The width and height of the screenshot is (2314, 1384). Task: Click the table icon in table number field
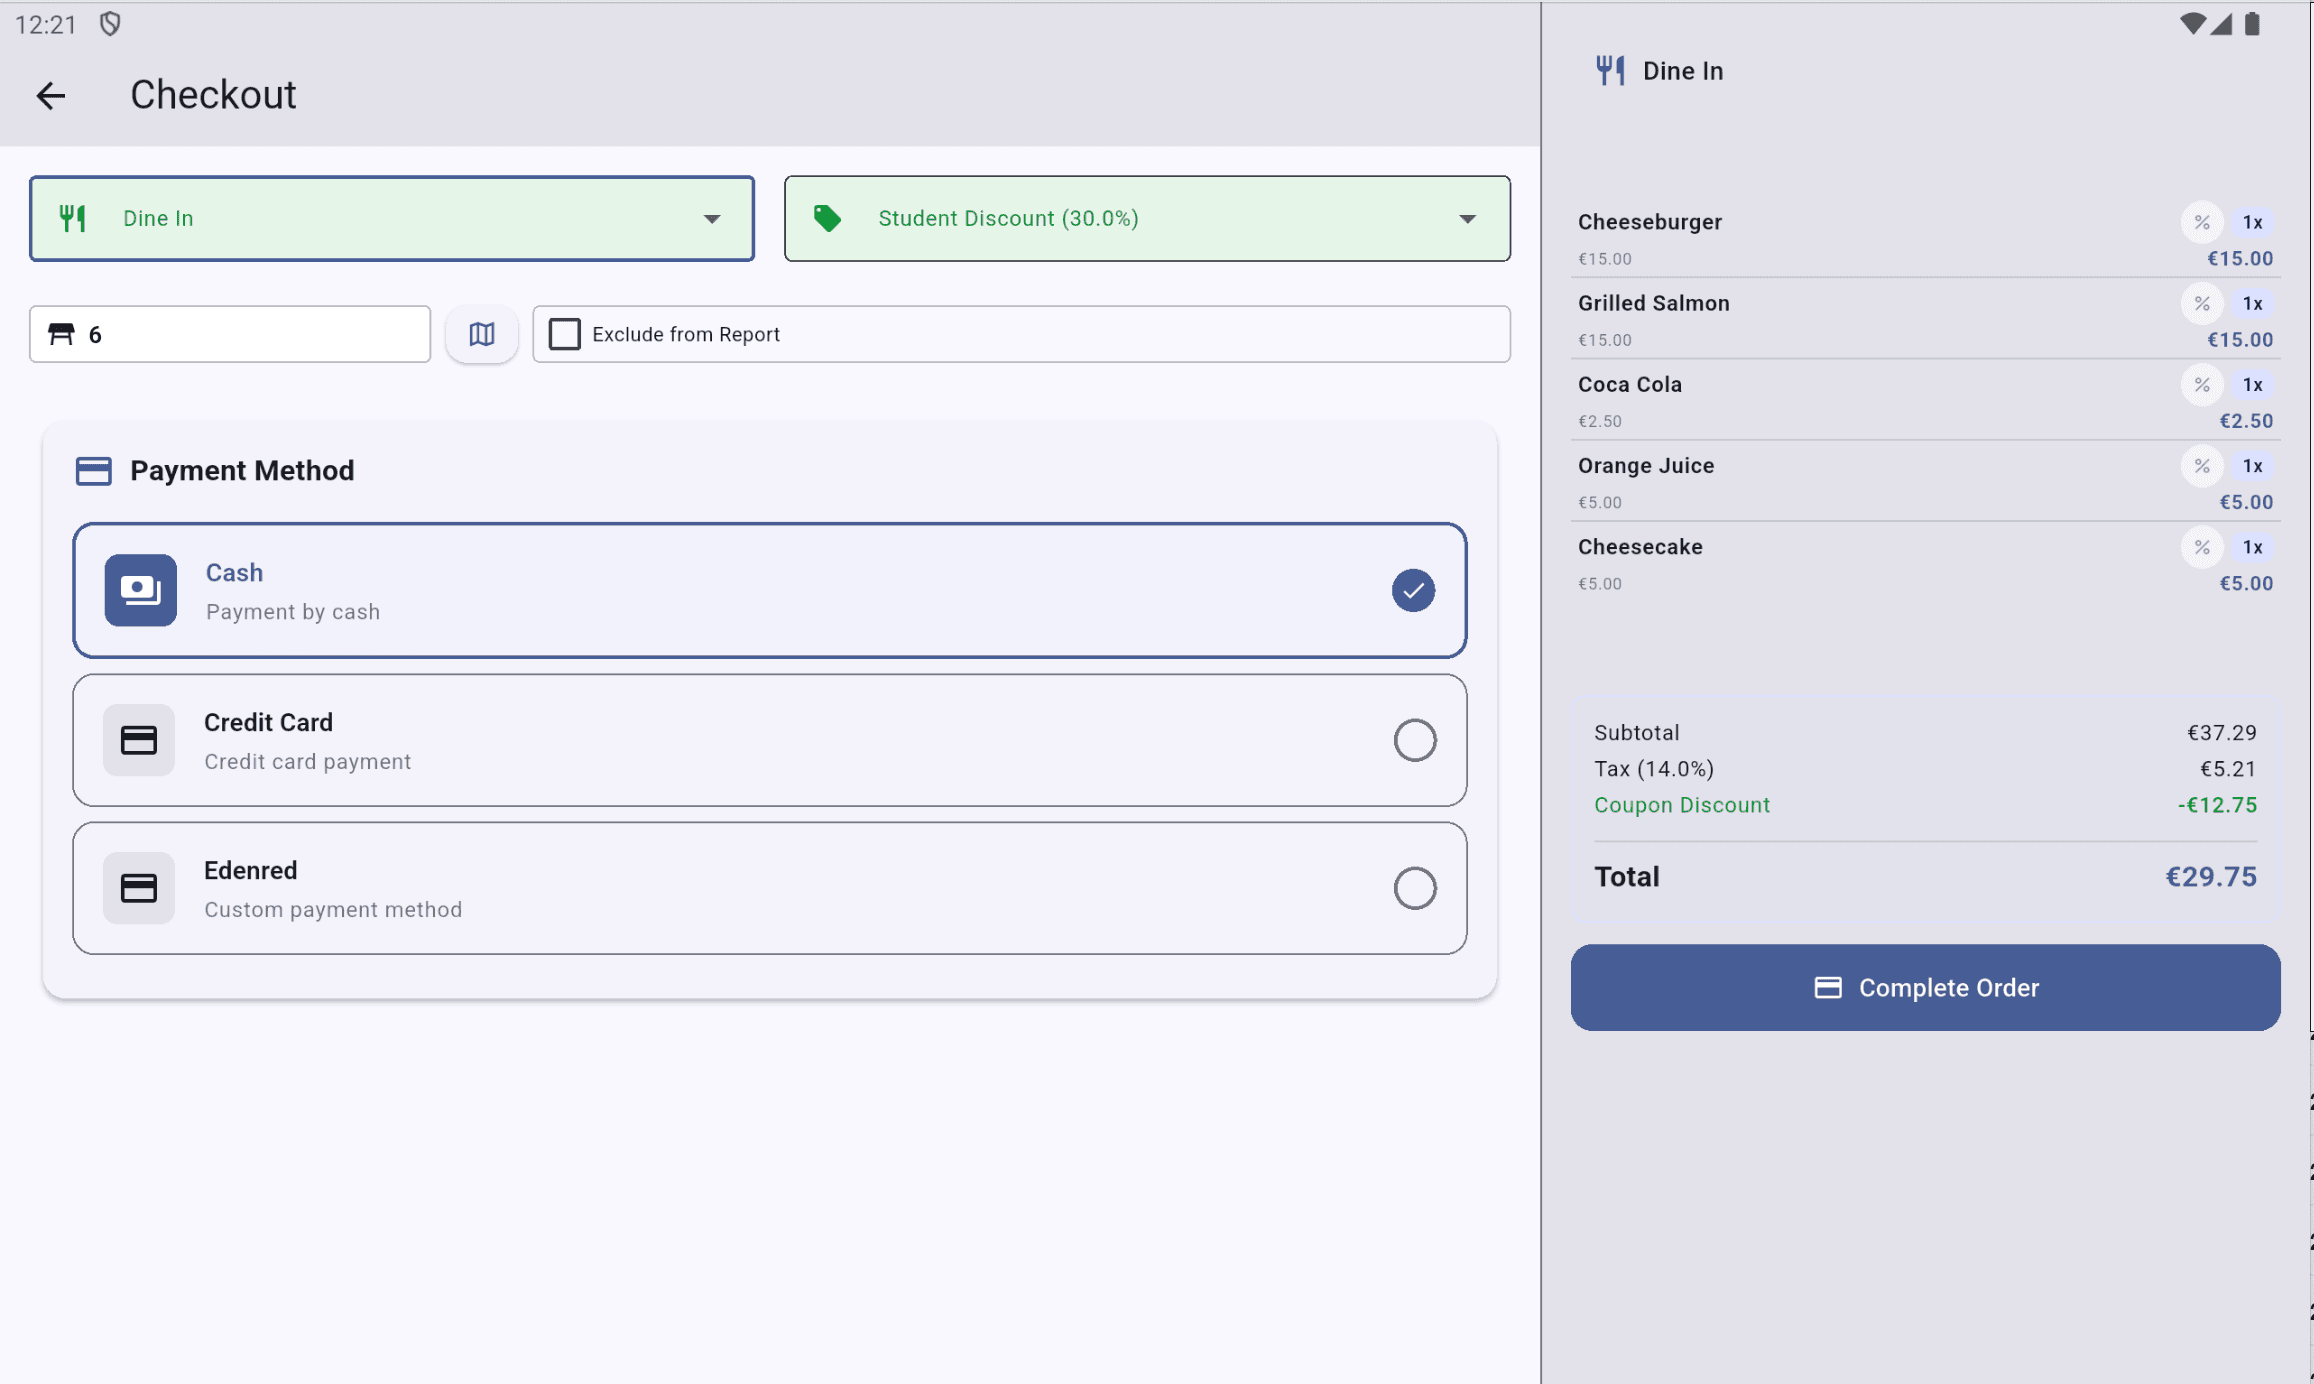pyautogui.click(x=62, y=334)
